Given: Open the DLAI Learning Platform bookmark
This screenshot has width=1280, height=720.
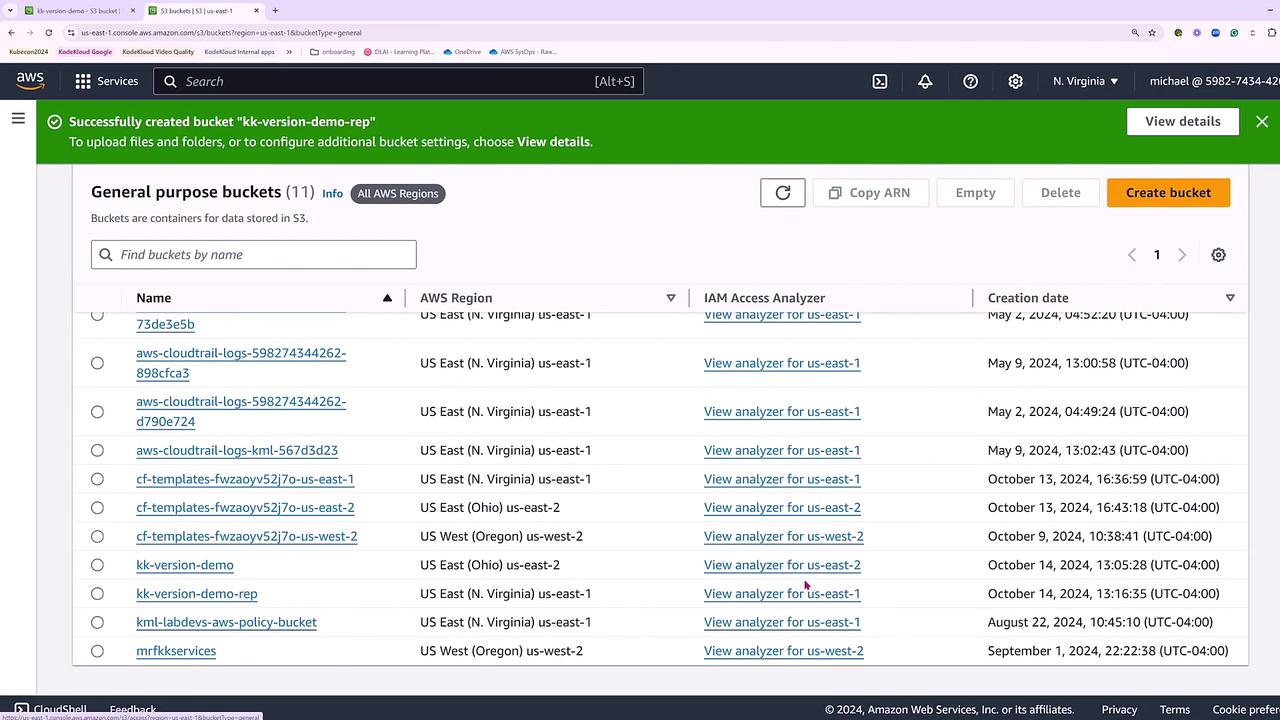Looking at the screenshot, I should (x=399, y=52).
